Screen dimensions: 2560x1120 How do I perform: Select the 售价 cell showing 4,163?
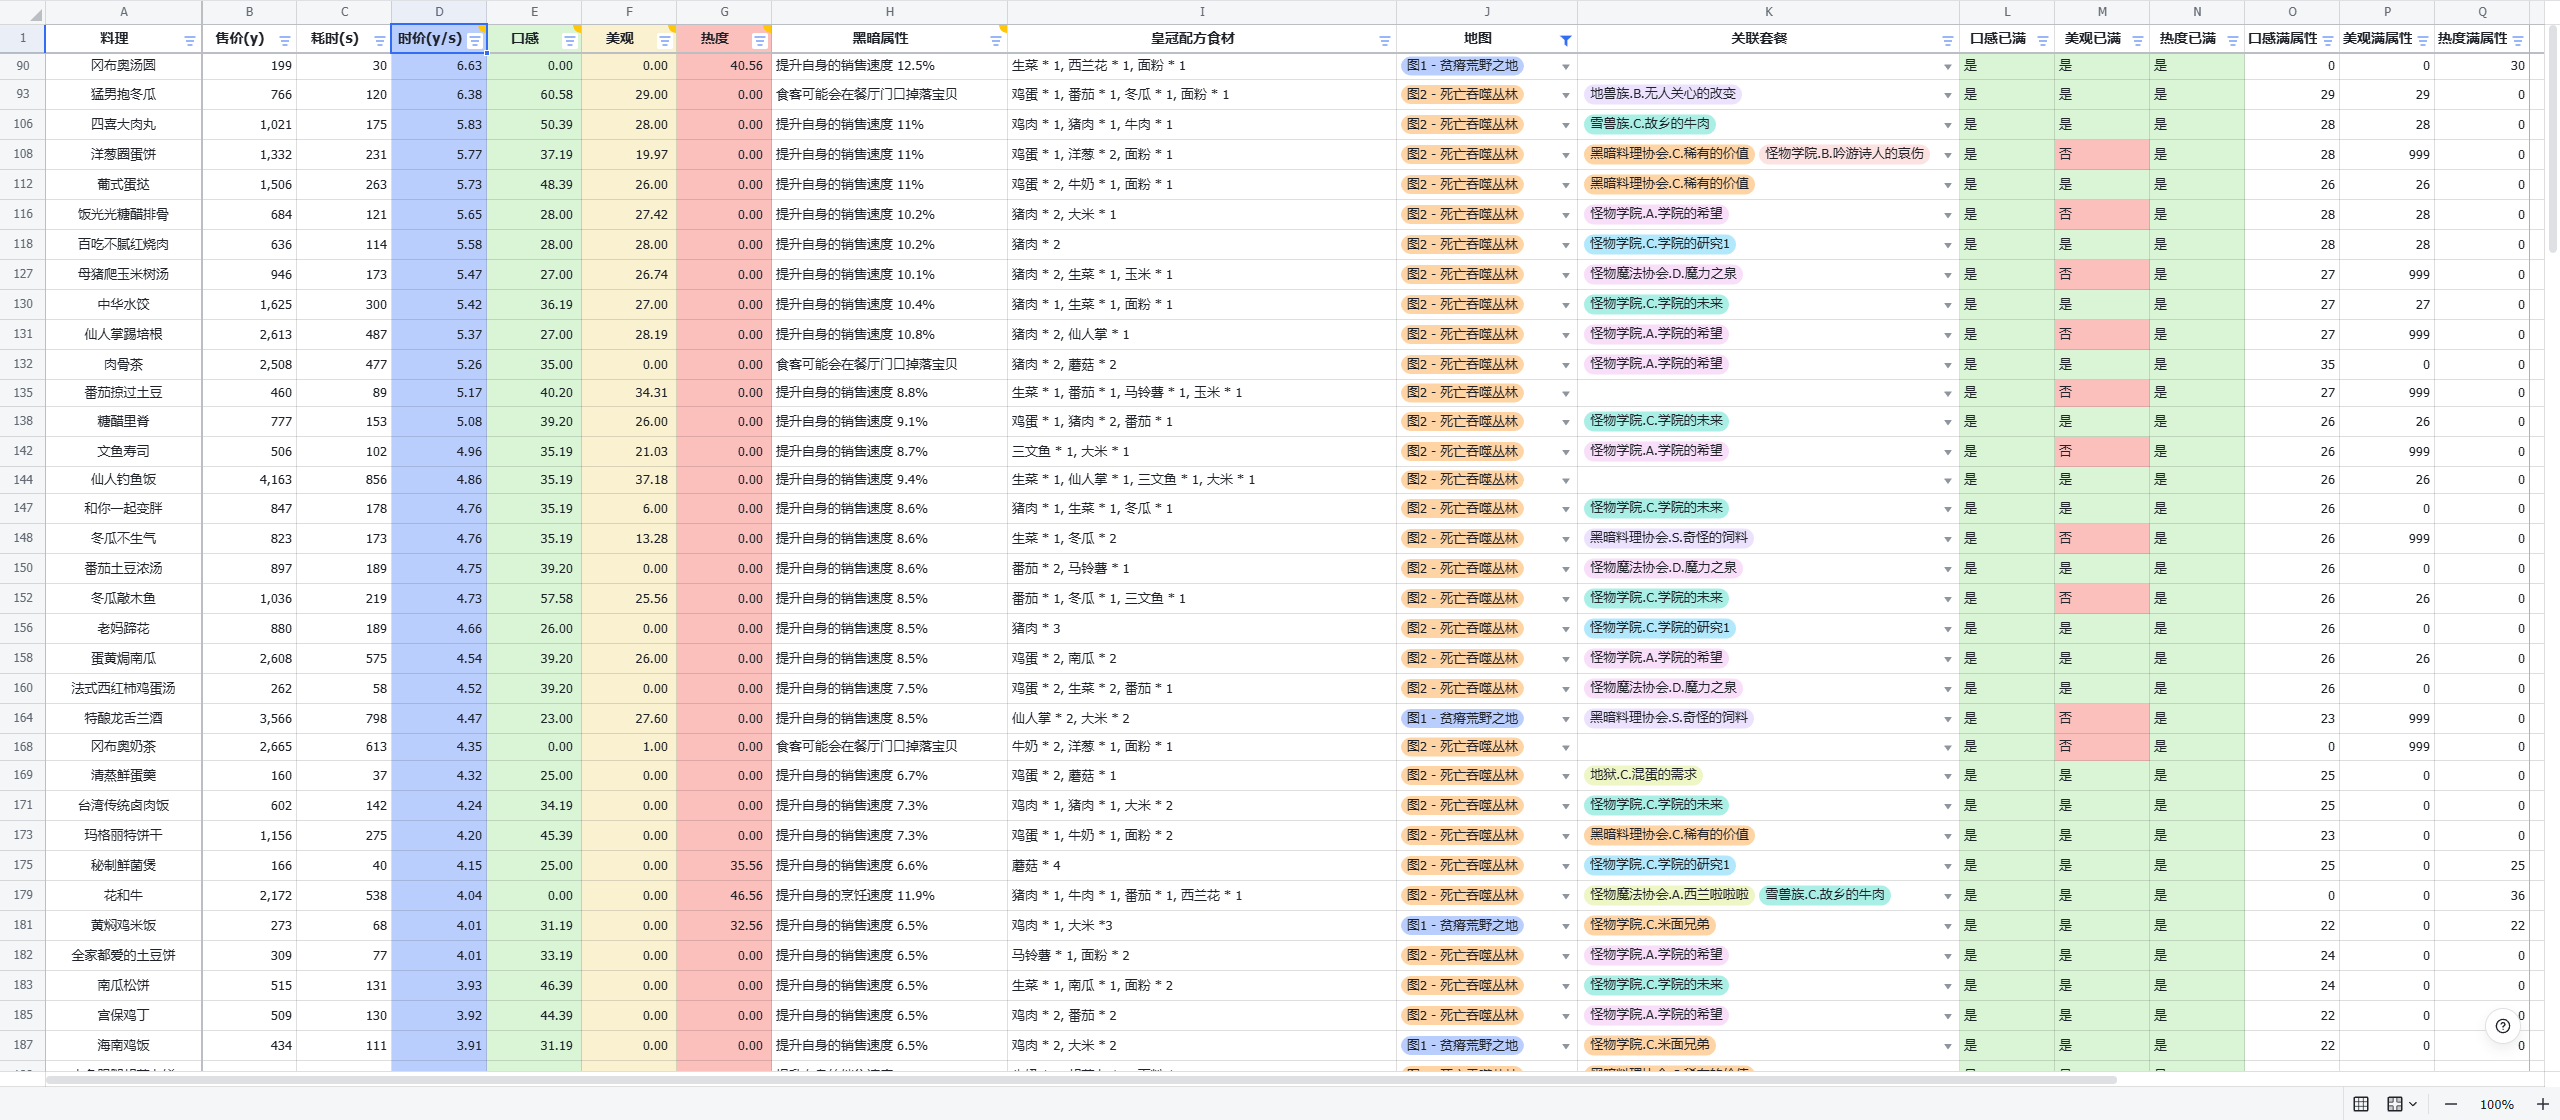click(249, 480)
